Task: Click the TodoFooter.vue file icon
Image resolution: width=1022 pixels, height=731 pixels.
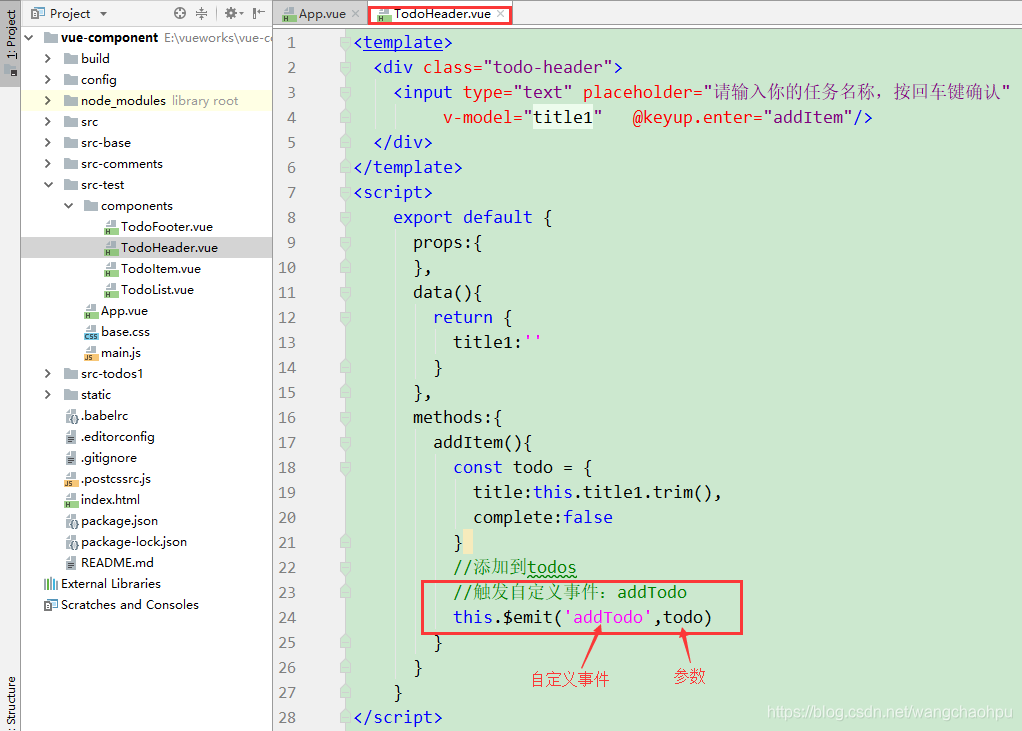Action: 111,227
